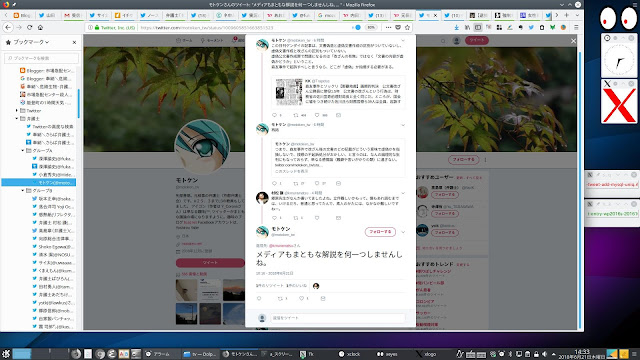Close the tweet overlay with X
This screenshot has height=360, width=640.
coord(573,41)
